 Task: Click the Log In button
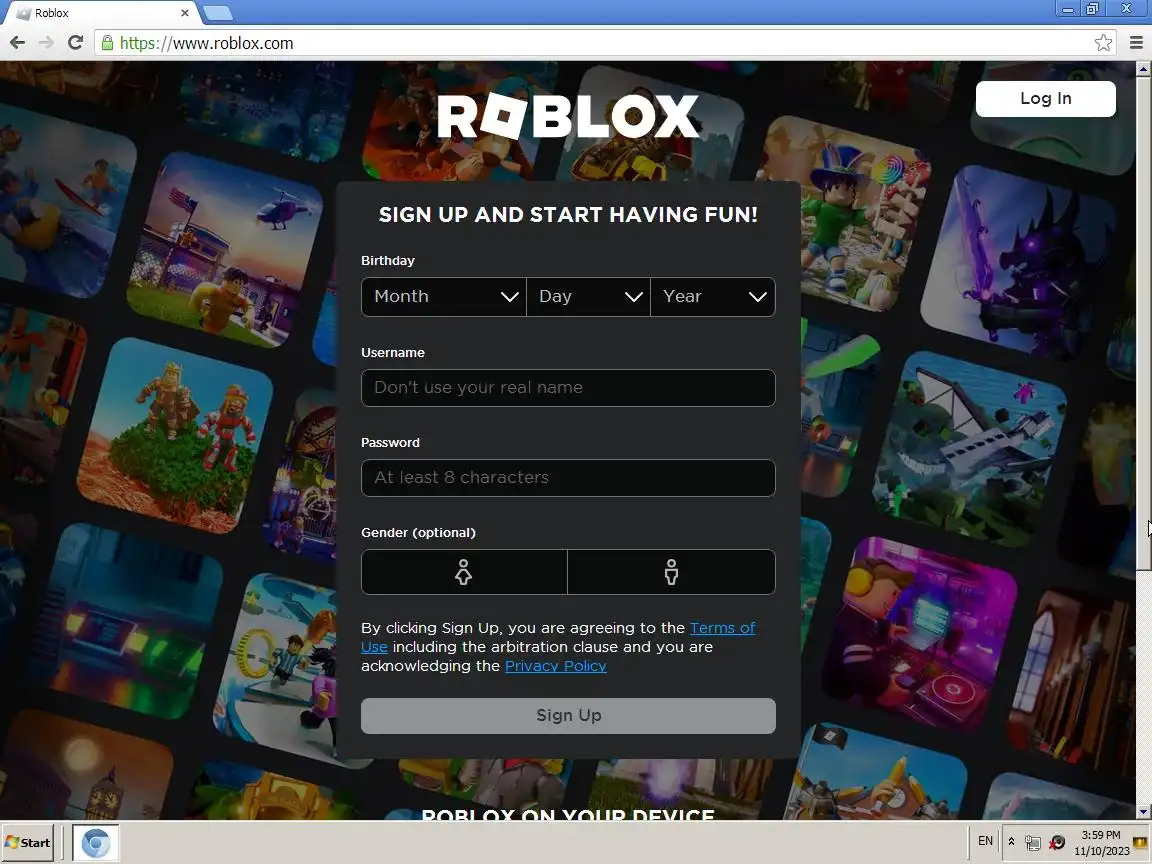(x=1045, y=98)
